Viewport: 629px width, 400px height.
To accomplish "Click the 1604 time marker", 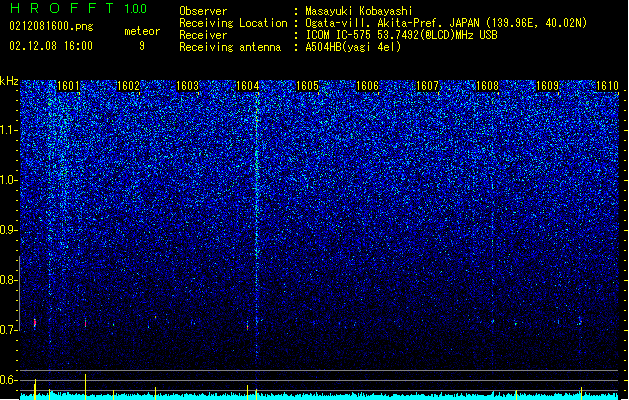I will coord(248,86).
